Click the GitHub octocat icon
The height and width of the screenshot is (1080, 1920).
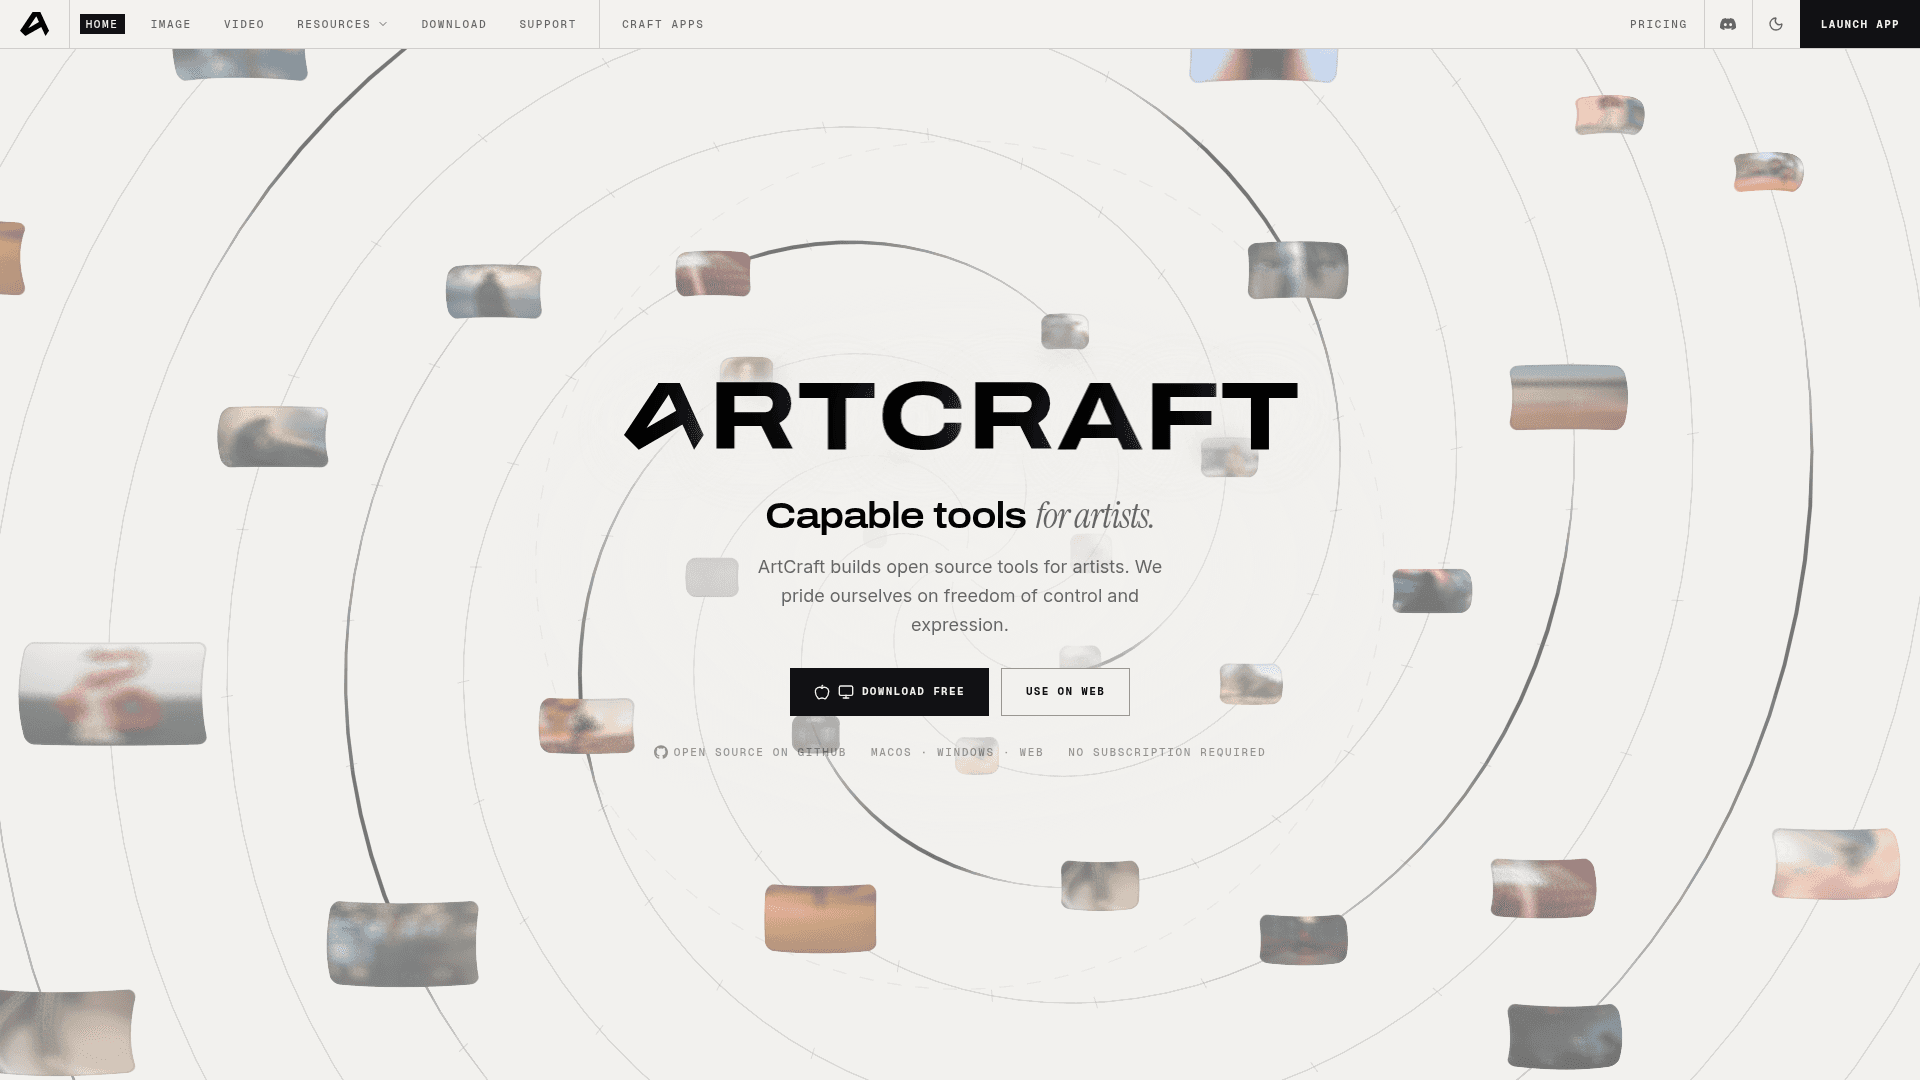(x=661, y=752)
